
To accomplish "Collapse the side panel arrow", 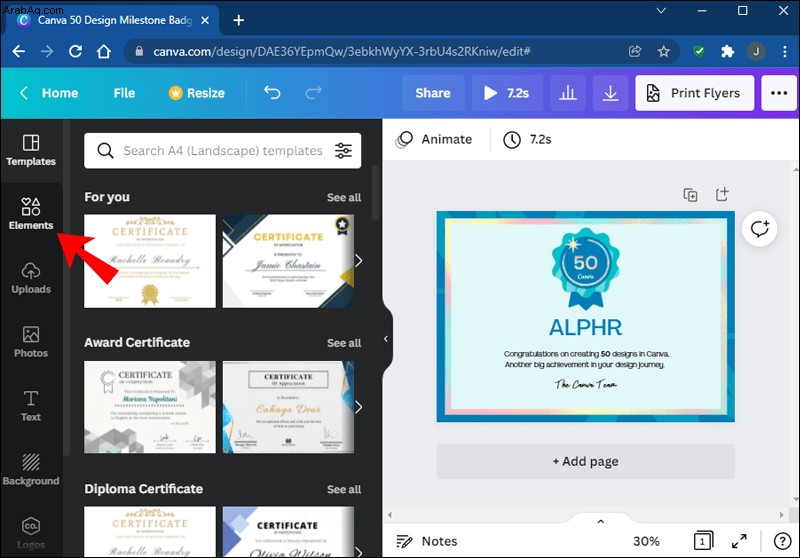I will (x=386, y=339).
